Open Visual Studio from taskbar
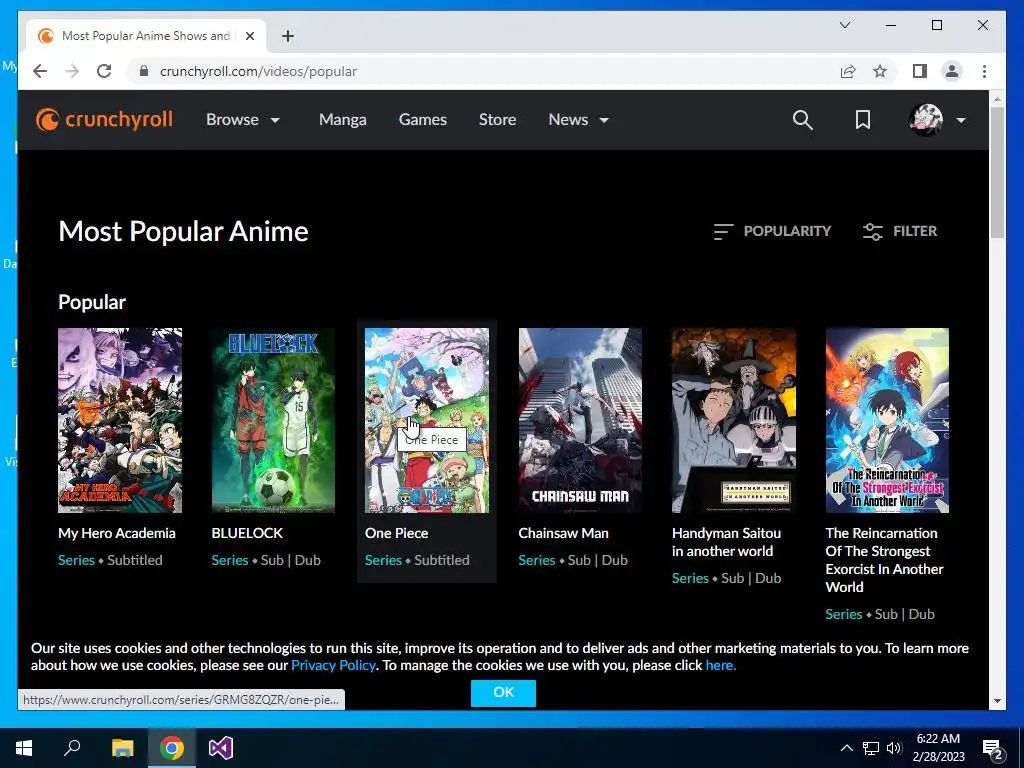The width and height of the screenshot is (1024, 768). [221, 748]
